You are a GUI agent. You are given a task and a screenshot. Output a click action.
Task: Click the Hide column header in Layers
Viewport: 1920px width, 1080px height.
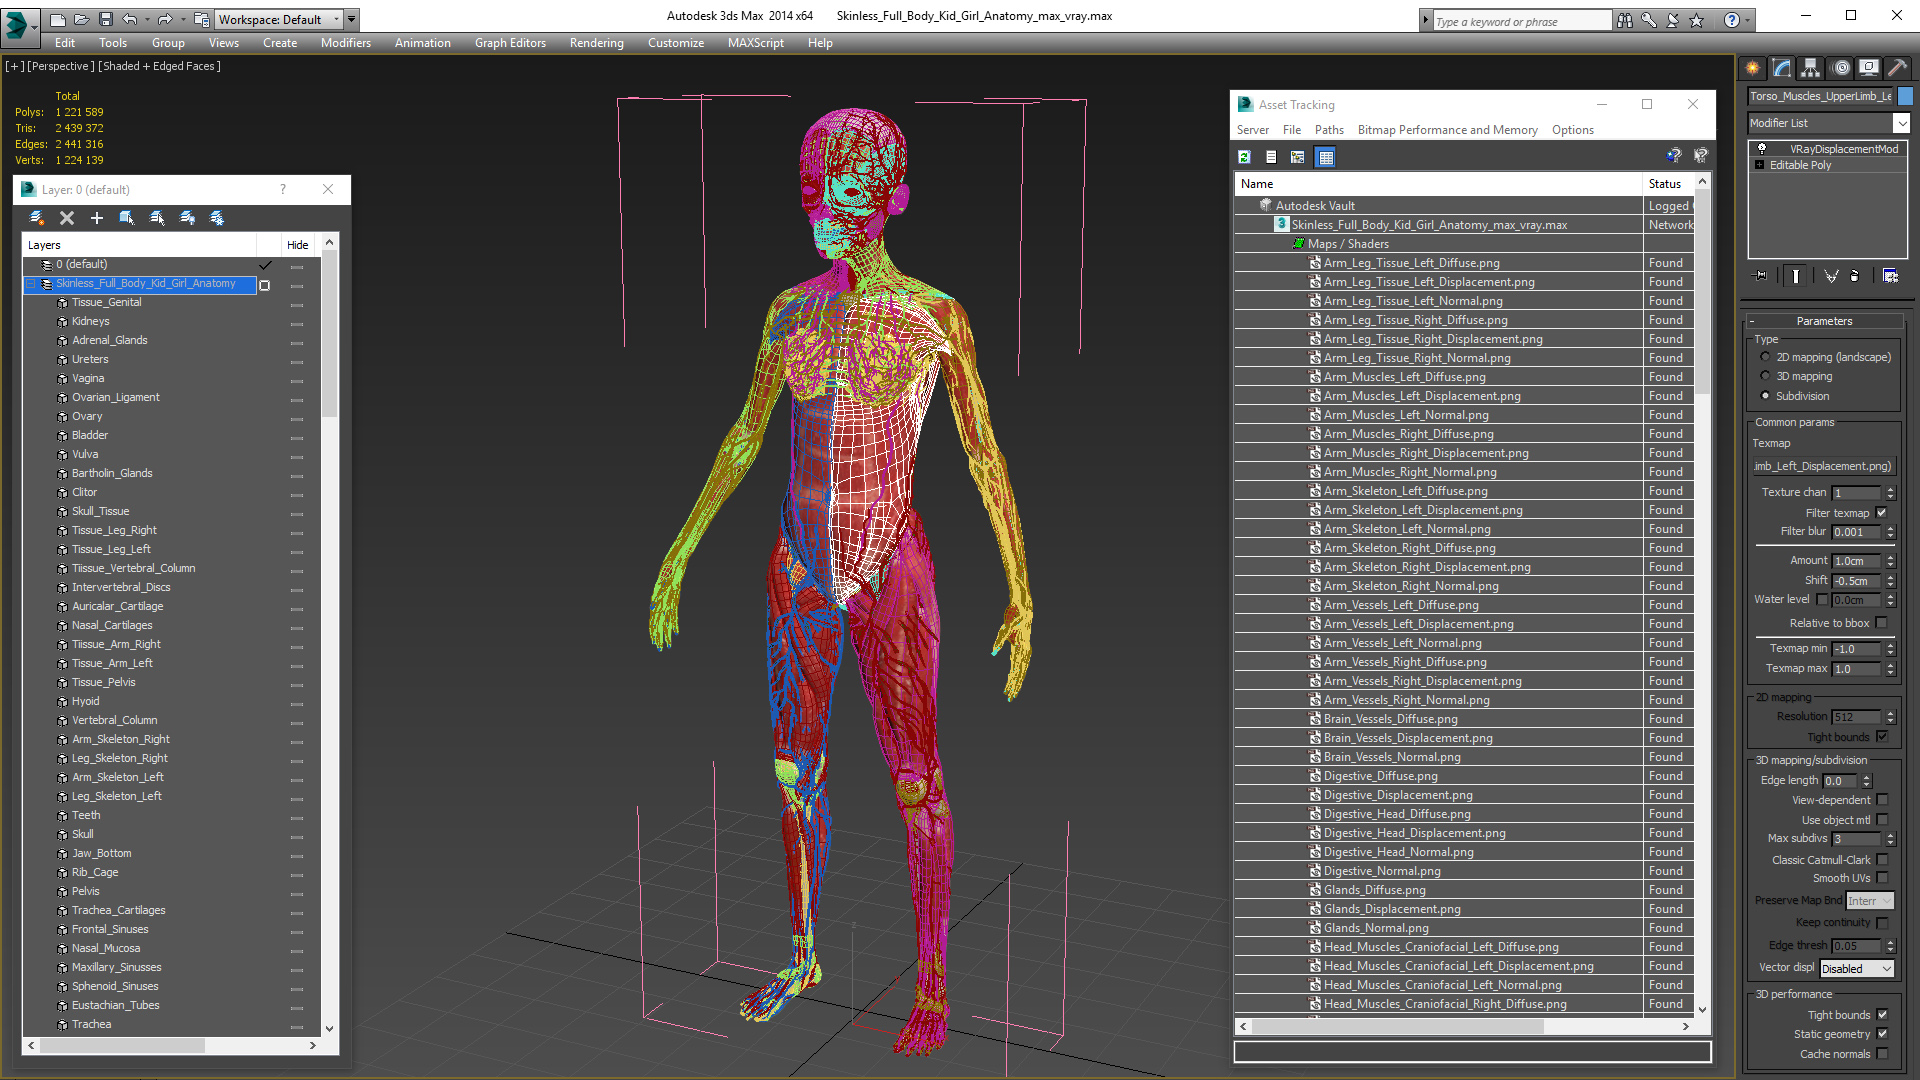[x=298, y=245]
